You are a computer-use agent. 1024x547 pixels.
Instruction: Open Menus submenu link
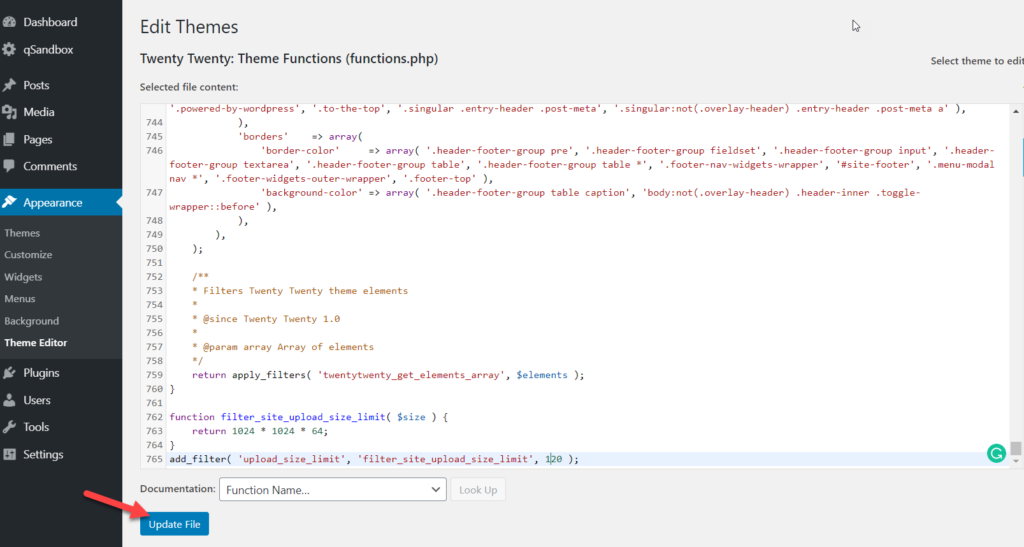point(20,298)
